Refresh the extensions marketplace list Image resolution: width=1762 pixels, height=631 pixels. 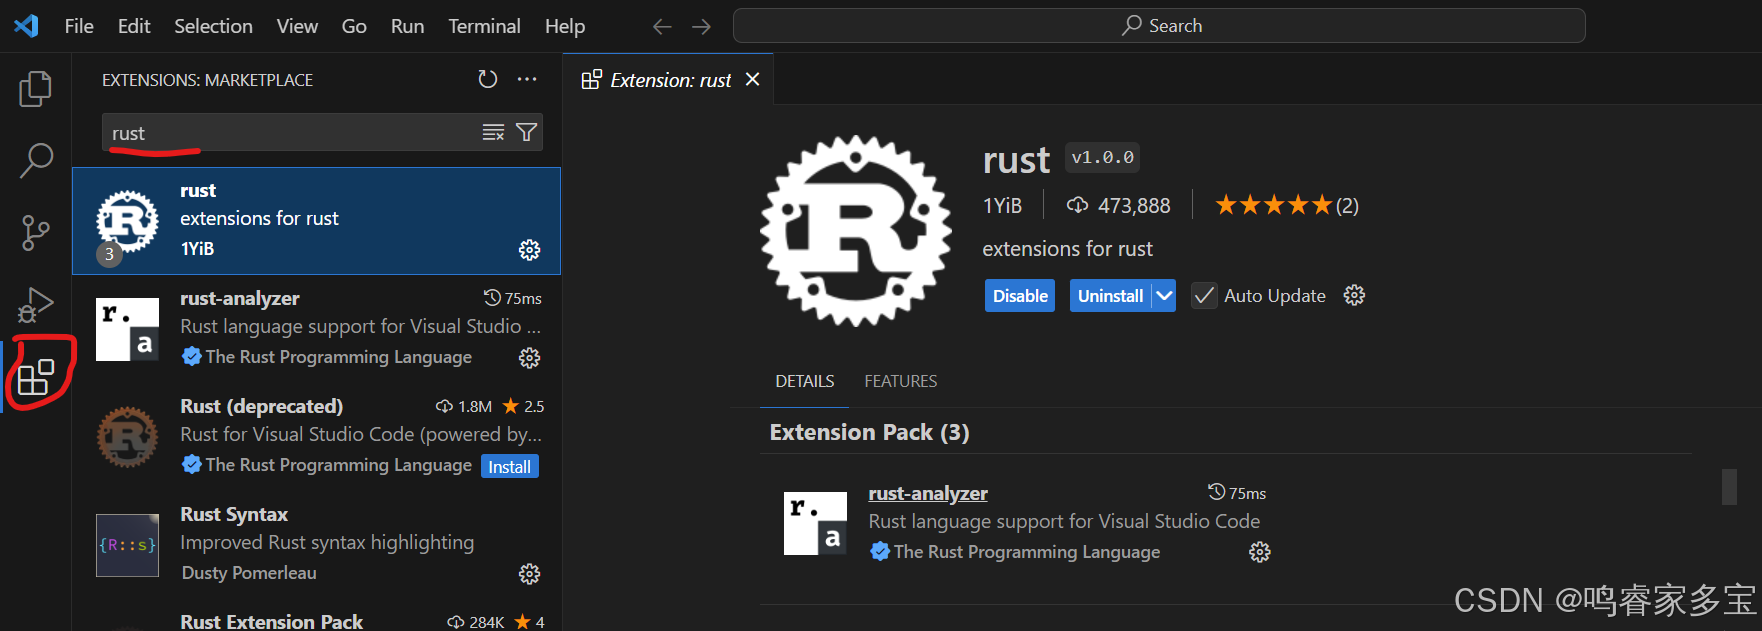pos(488,79)
